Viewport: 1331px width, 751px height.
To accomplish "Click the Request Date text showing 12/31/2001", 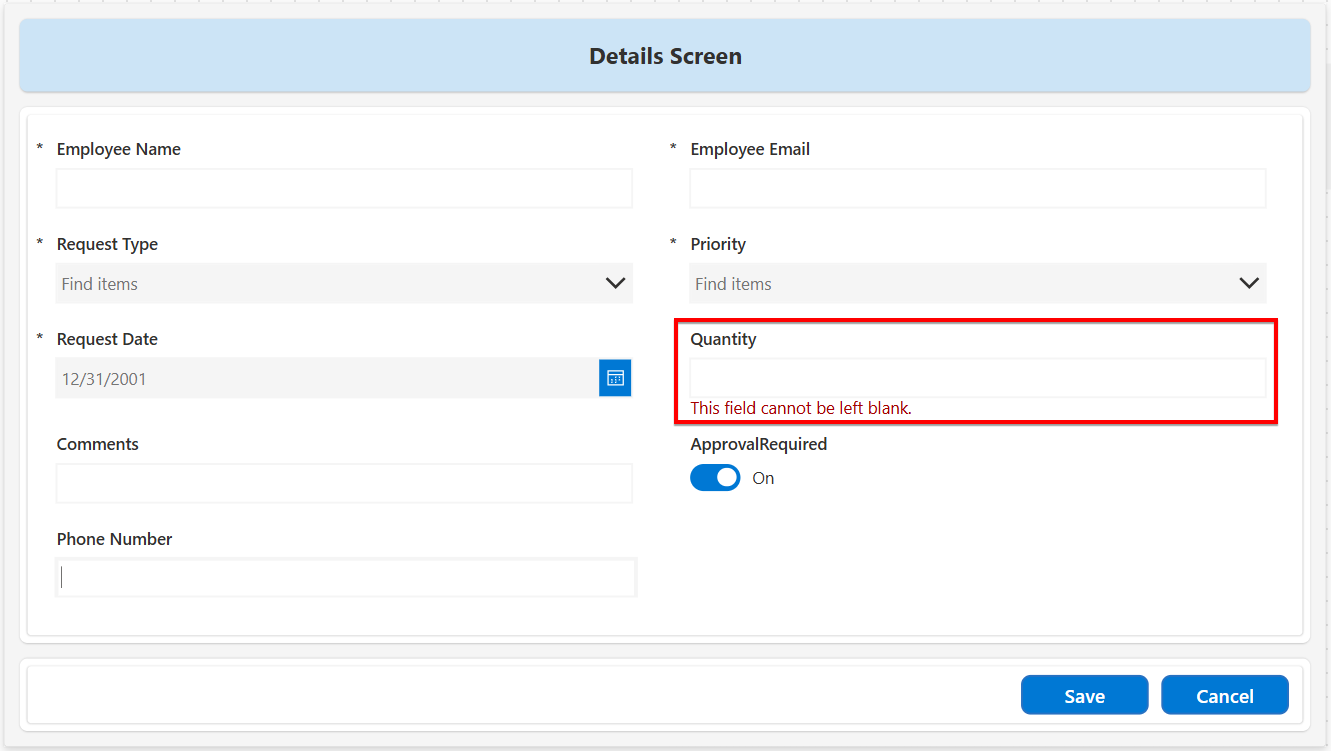I will [x=104, y=379].
